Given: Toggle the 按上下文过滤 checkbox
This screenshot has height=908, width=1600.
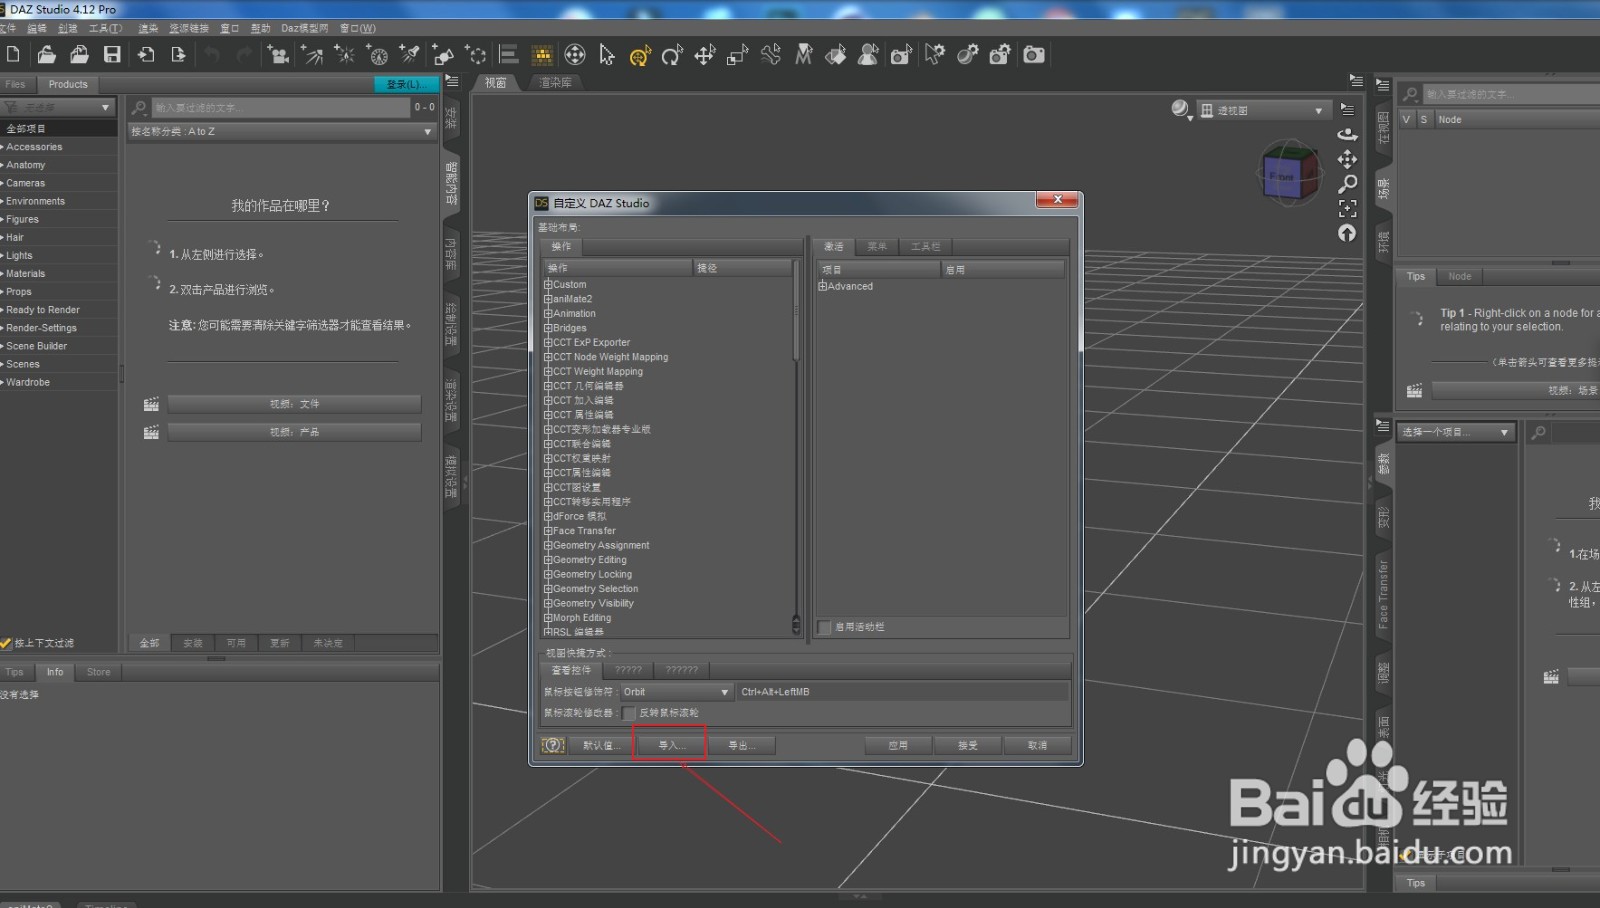Looking at the screenshot, I should [x=6, y=643].
